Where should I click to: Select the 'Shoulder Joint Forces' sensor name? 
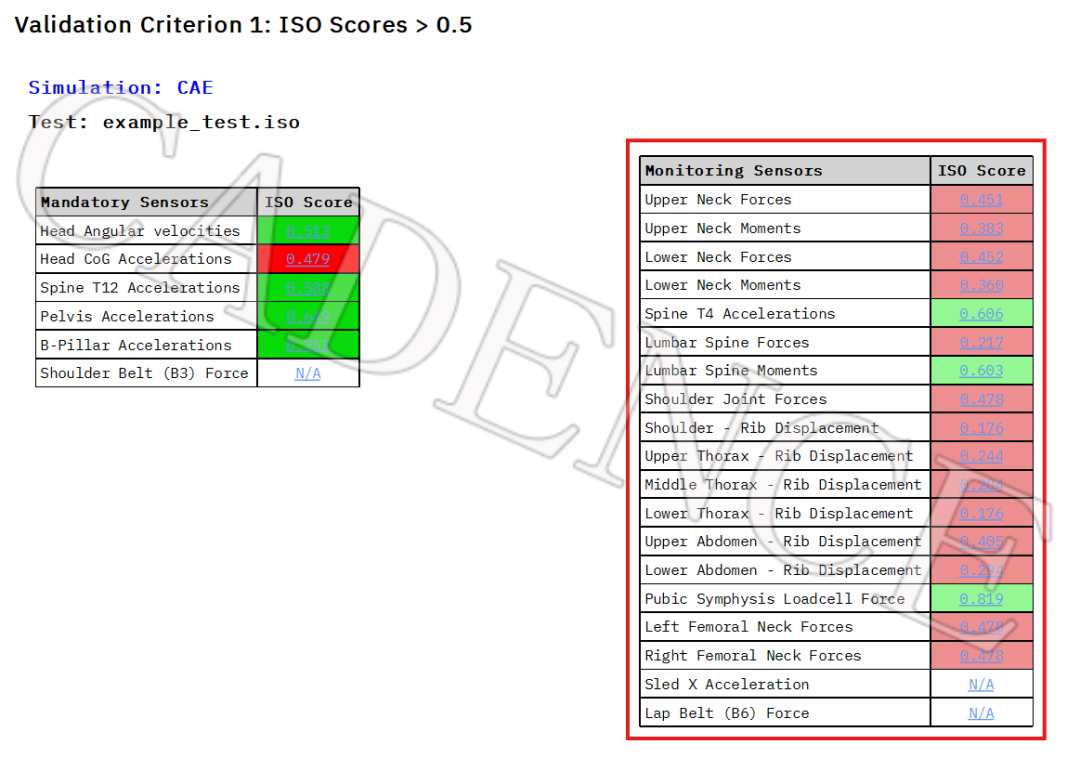tap(736, 399)
